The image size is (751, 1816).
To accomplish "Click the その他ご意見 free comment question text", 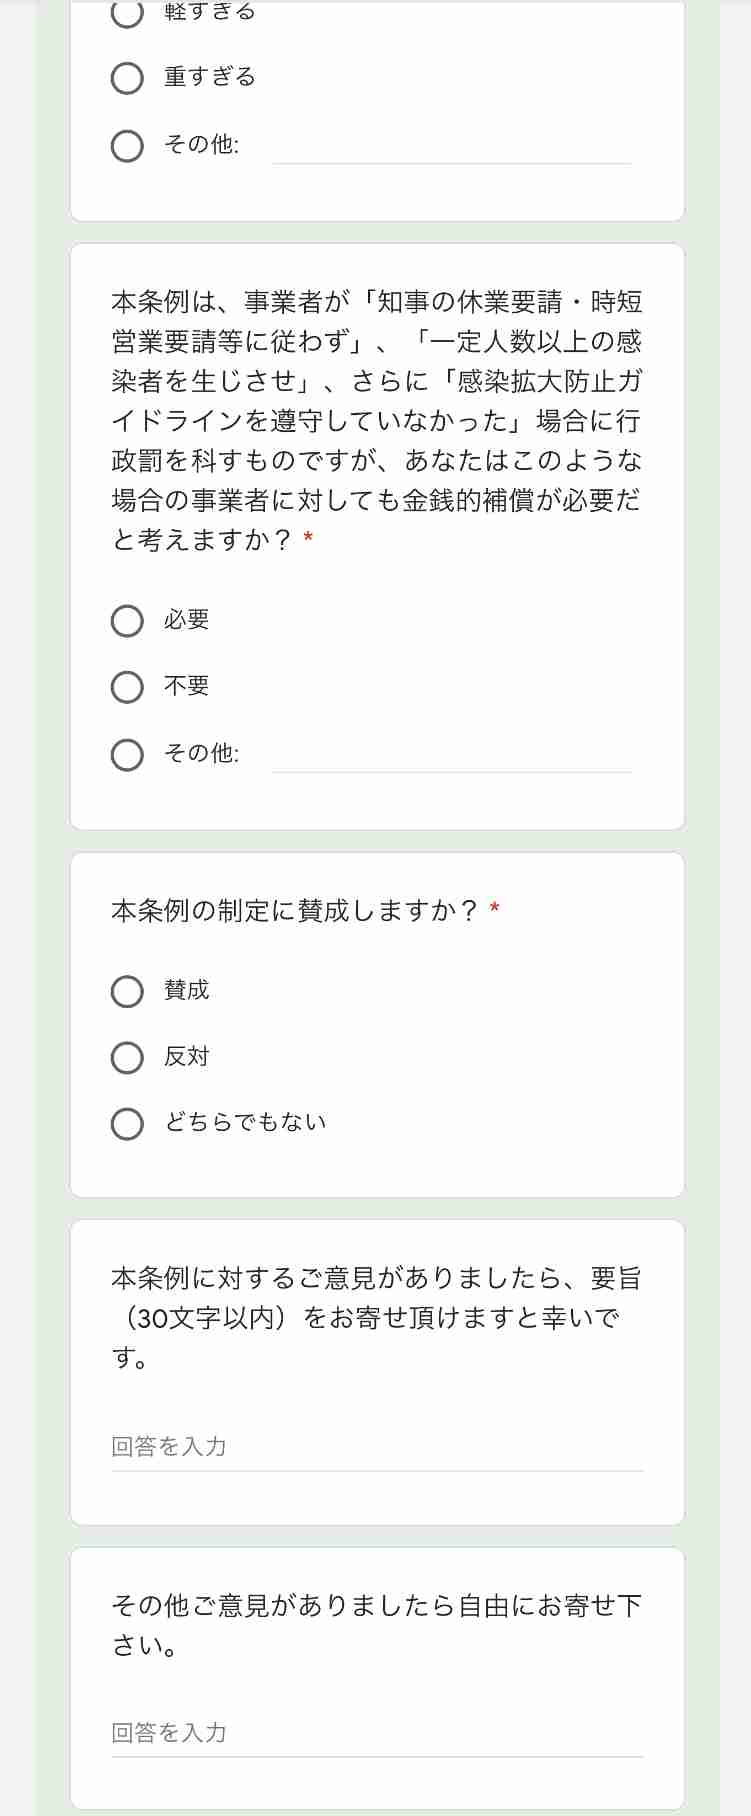I will [376, 1625].
